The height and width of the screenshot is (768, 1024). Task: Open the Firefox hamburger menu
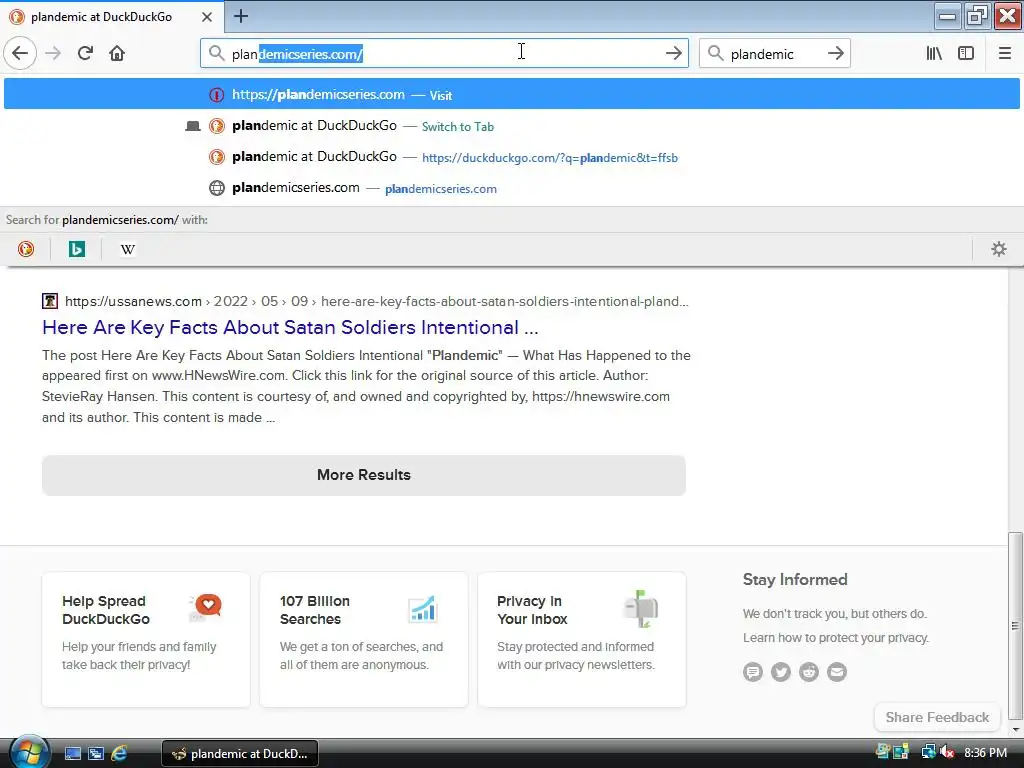click(x=1004, y=53)
